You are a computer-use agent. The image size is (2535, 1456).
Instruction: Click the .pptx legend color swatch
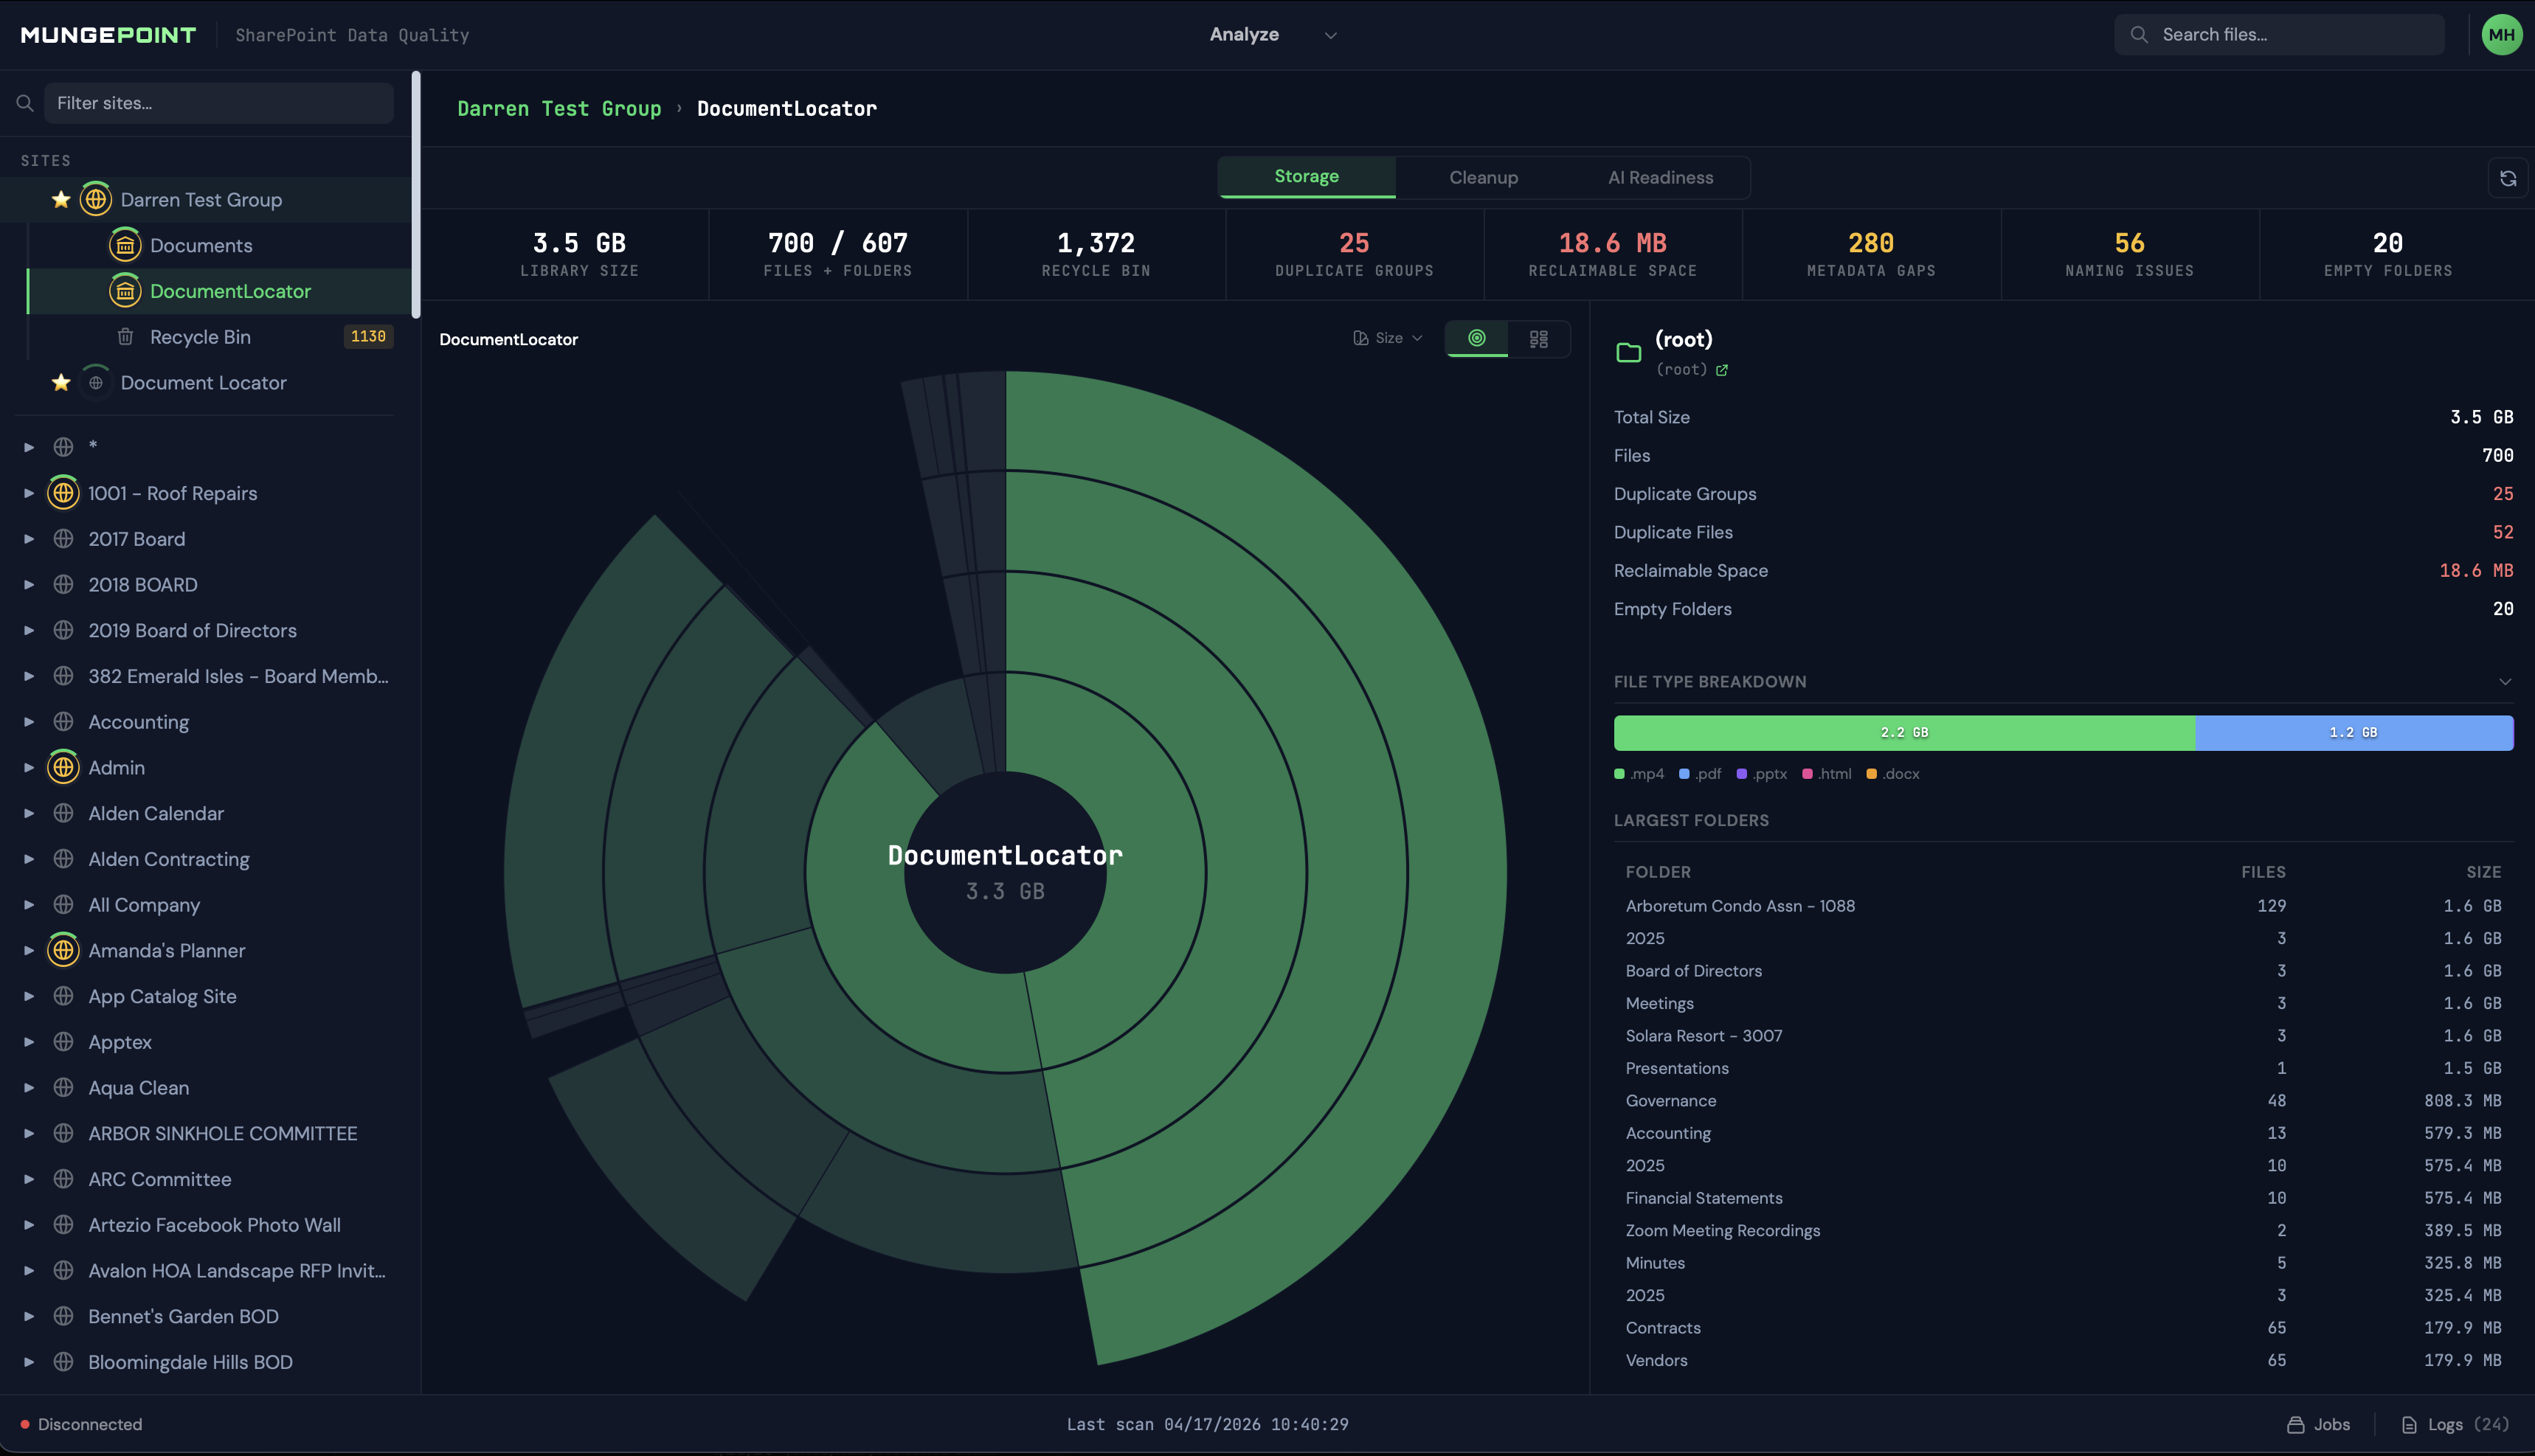coord(1741,774)
